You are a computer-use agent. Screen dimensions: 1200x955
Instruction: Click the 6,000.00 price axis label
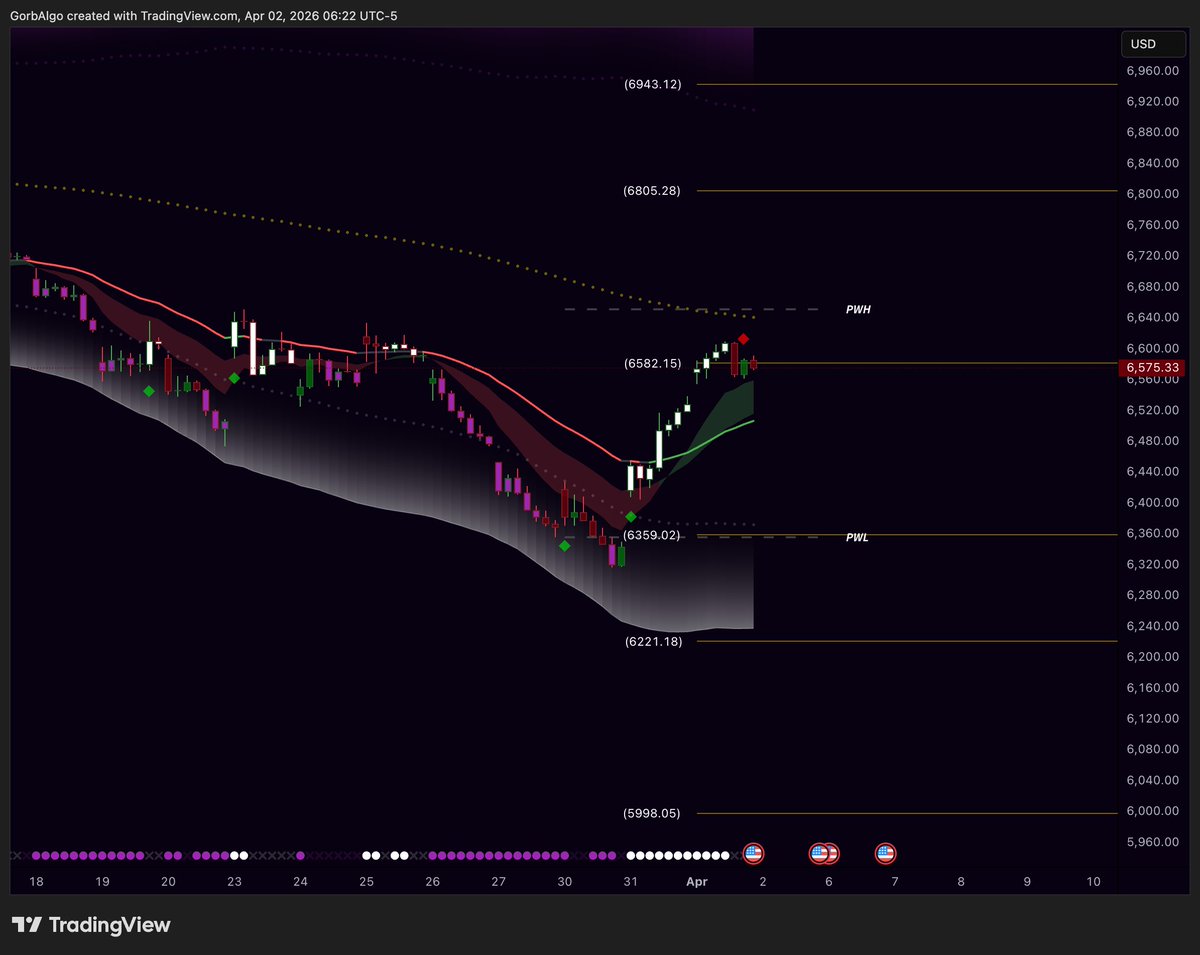[1153, 811]
